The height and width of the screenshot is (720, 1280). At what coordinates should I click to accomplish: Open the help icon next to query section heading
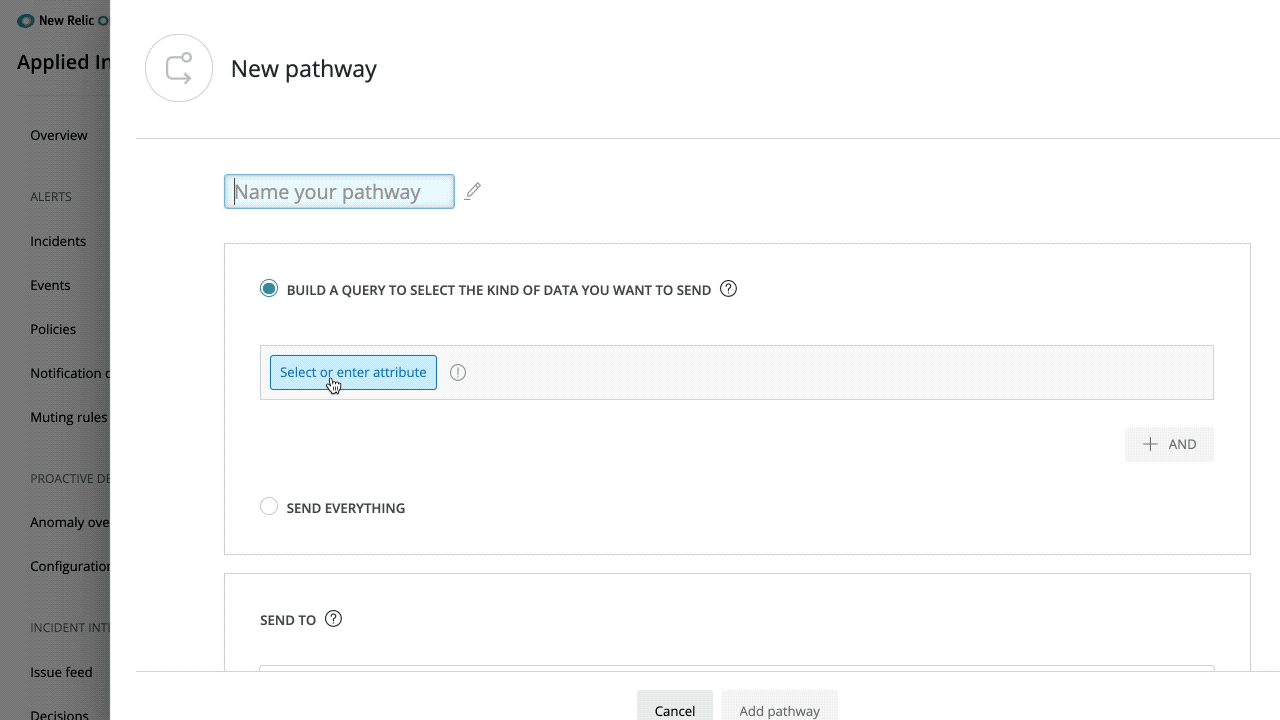(x=728, y=288)
